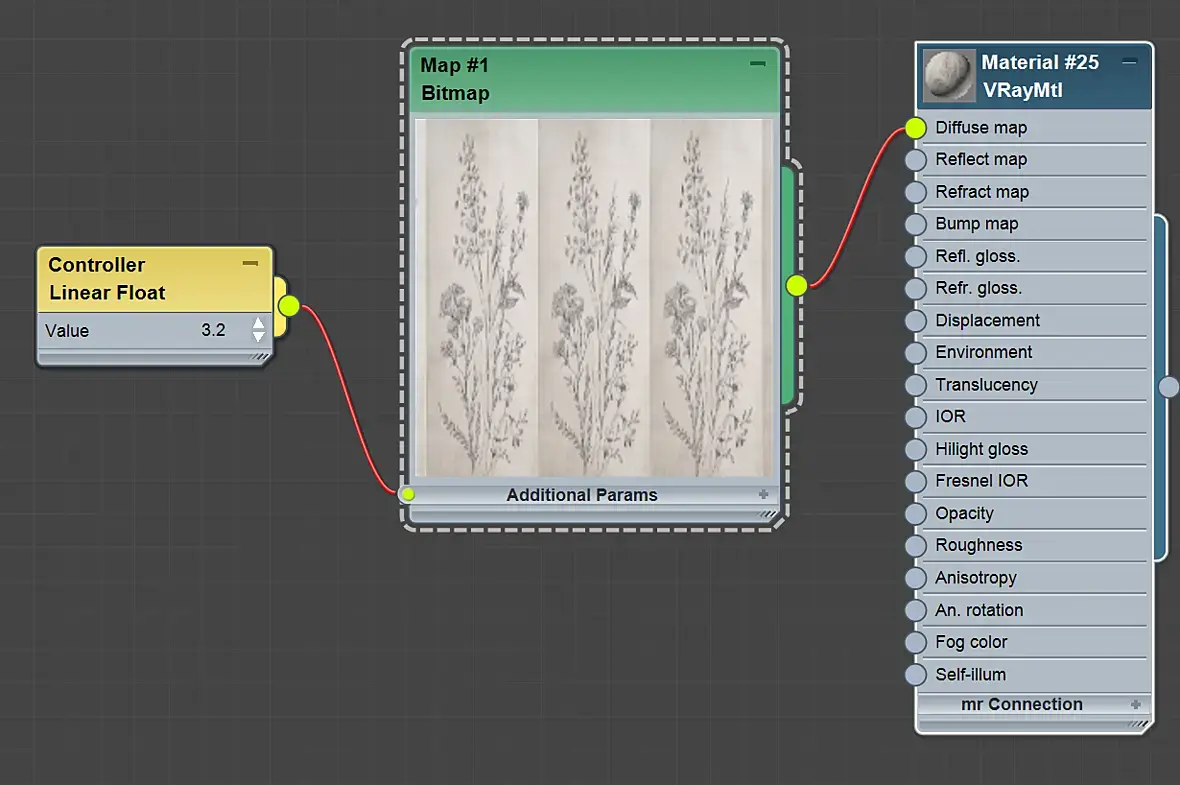
Task: Click the Fog color input socket
Action: (x=915, y=643)
